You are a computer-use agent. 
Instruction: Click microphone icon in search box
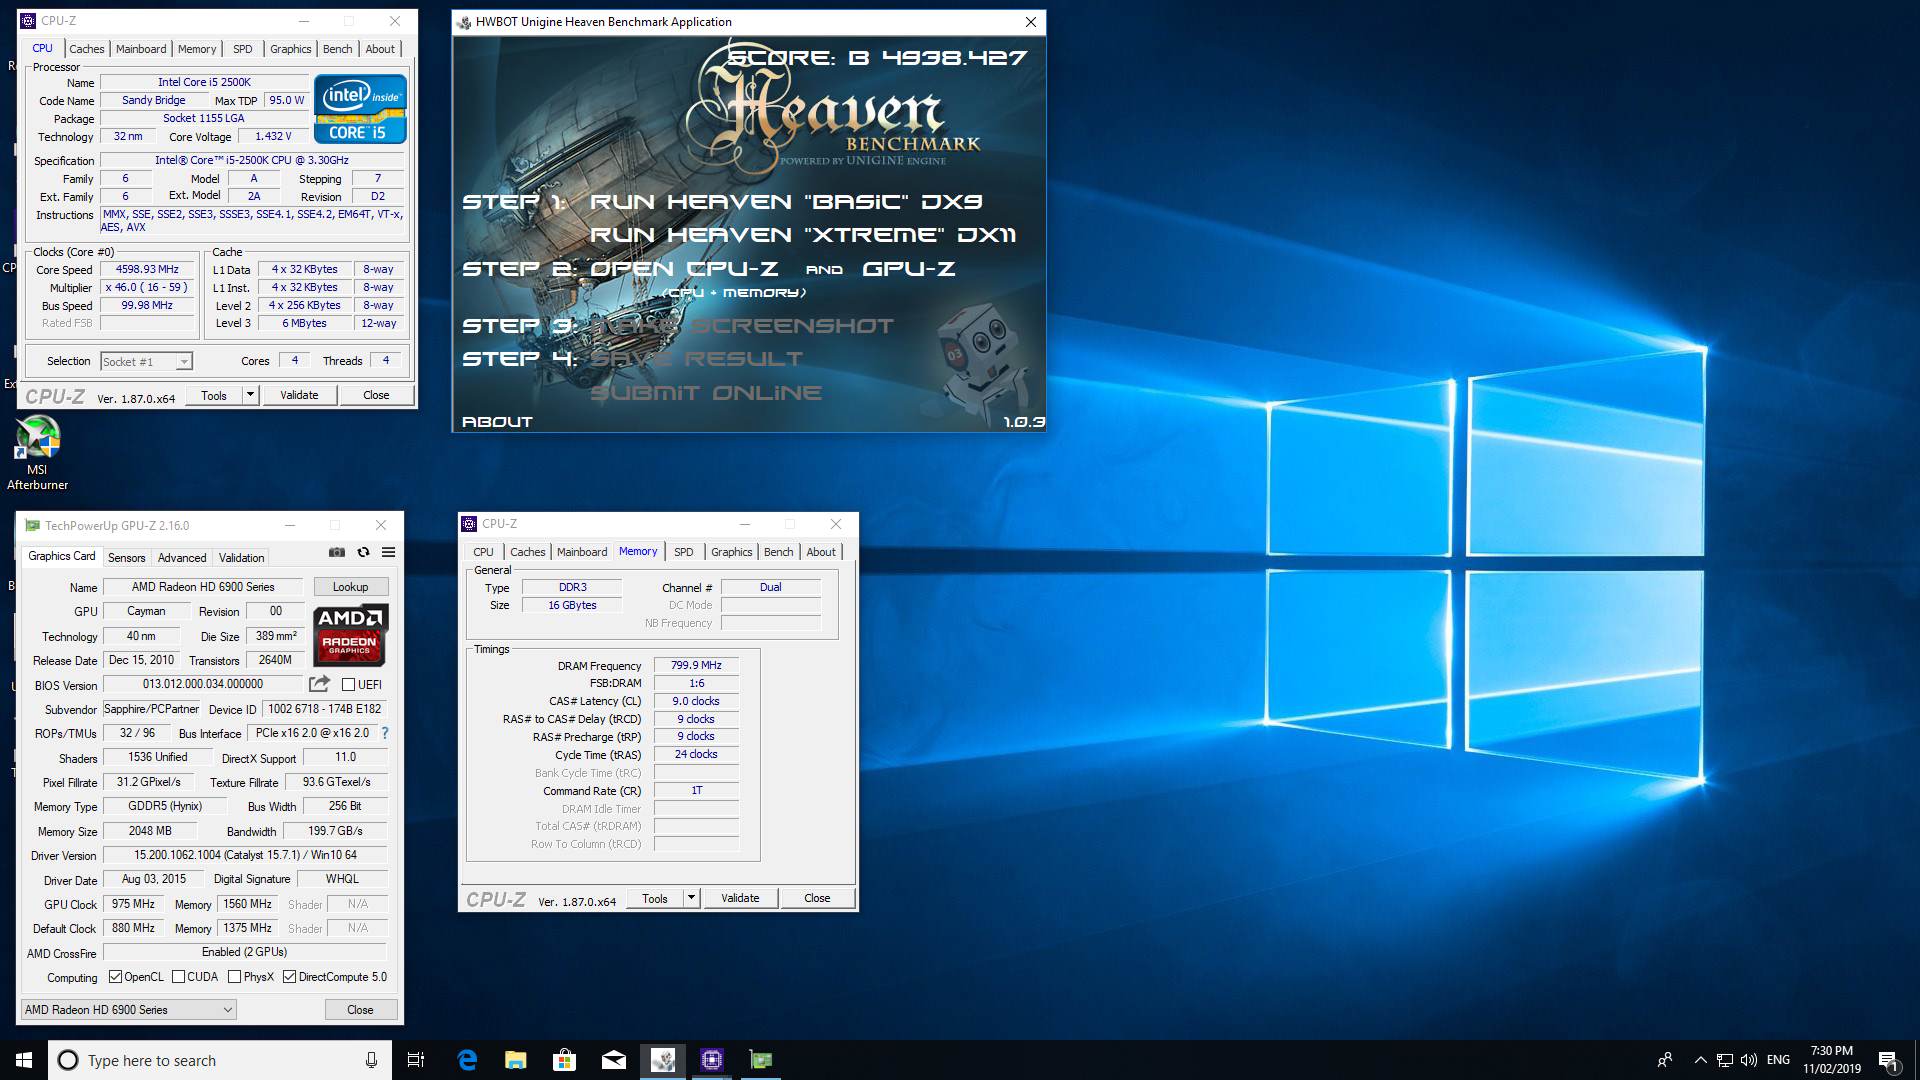pyautogui.click(x=371, y=1060)
